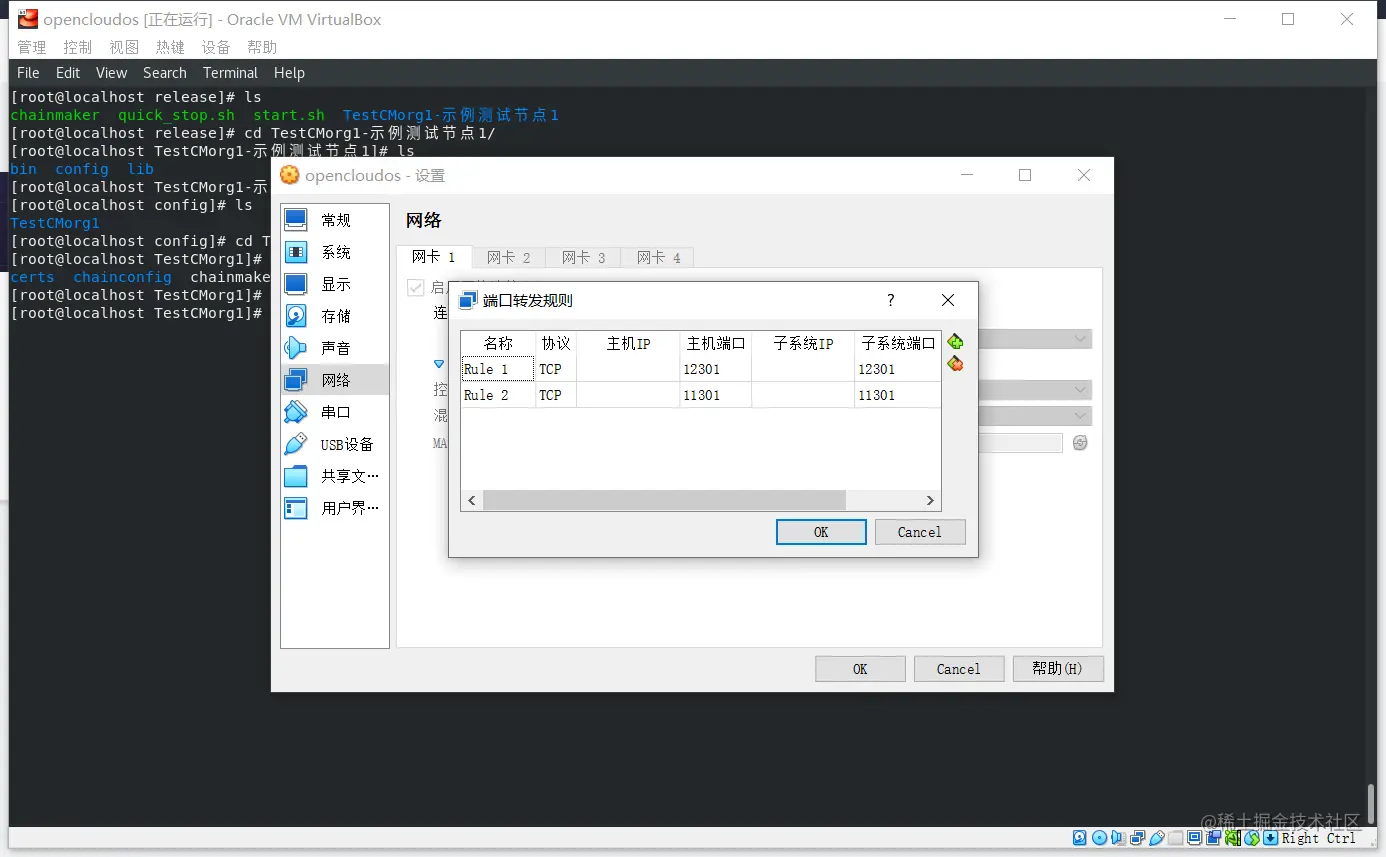Screen dimensions: 1386x857
Task: Open the terminal Search menu
Action: (165, 73)
